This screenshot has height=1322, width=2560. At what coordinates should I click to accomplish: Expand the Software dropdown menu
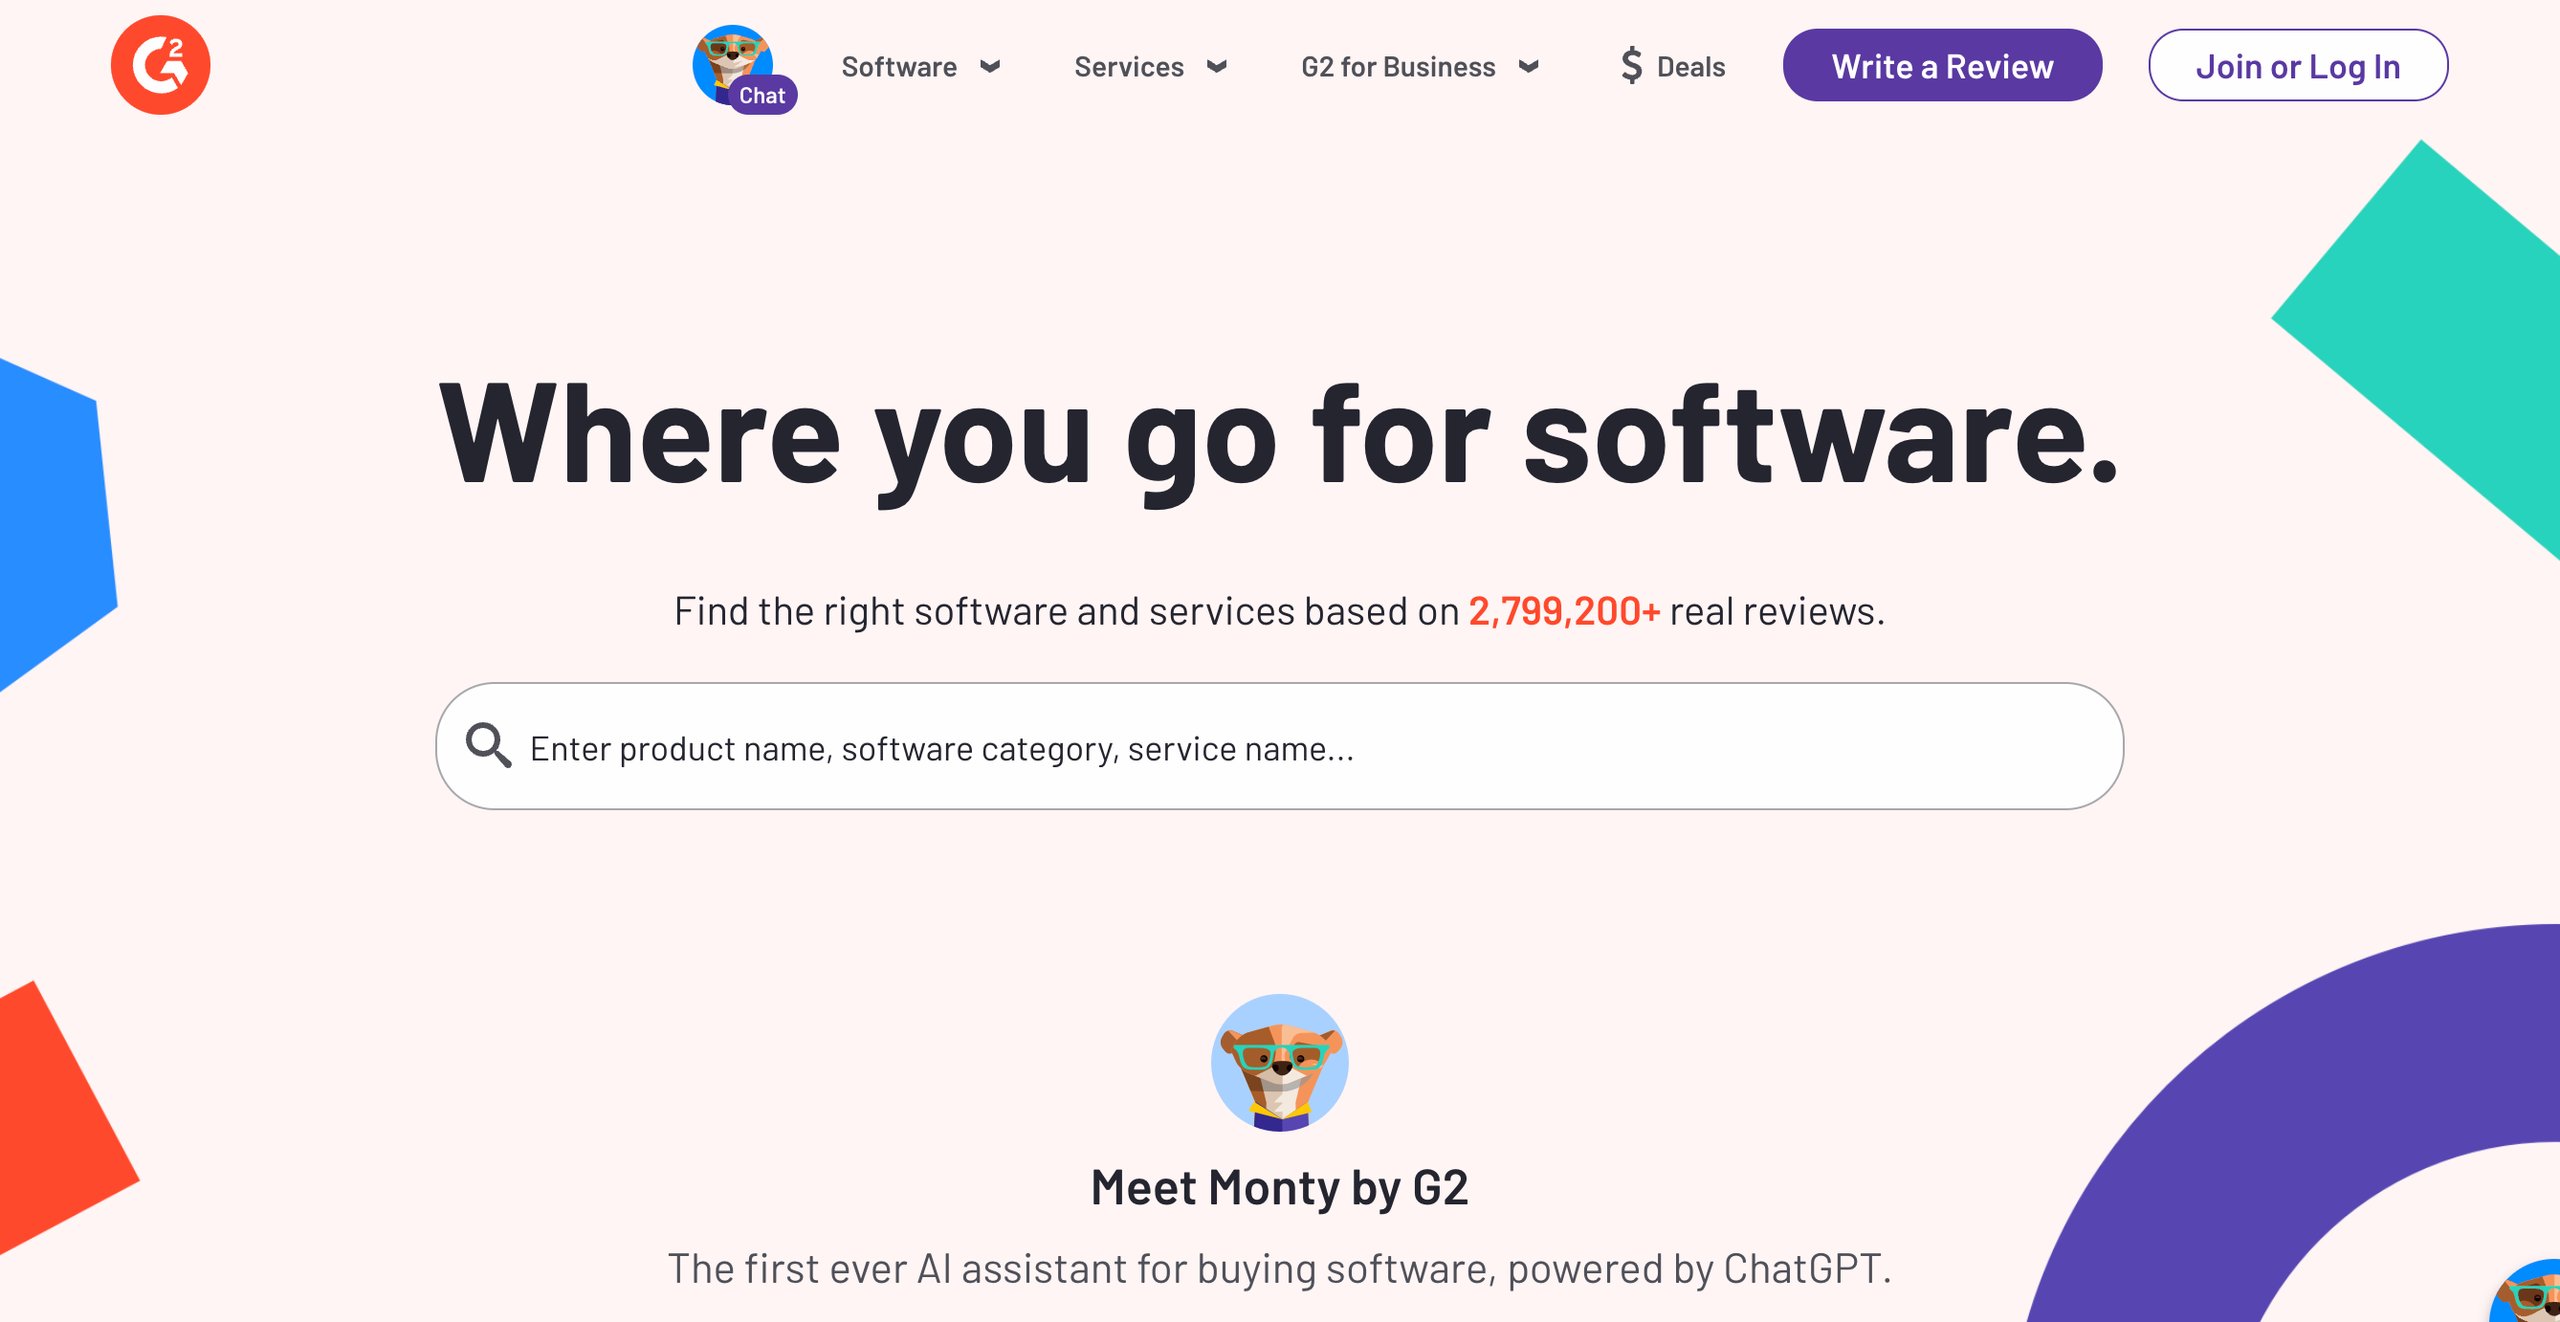click(x=920, y=66)
